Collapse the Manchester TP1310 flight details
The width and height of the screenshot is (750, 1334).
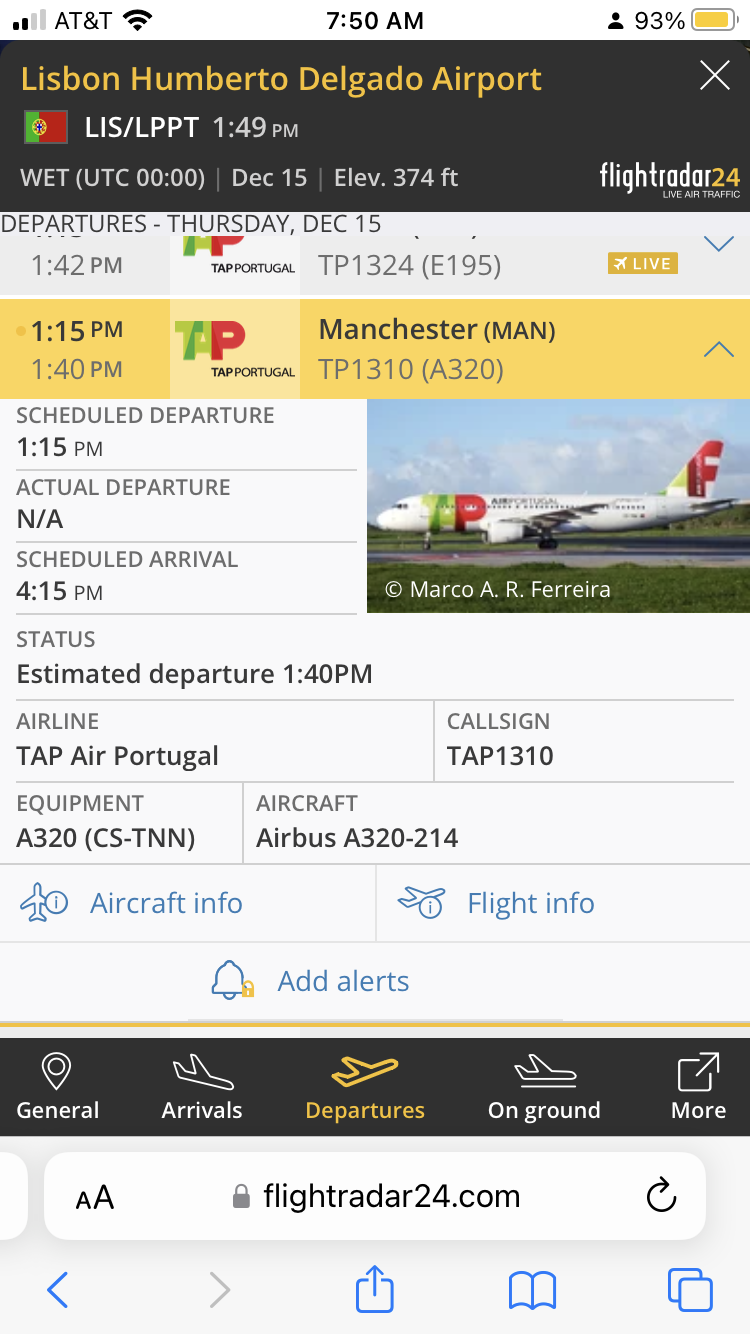[x=718, y=349]
